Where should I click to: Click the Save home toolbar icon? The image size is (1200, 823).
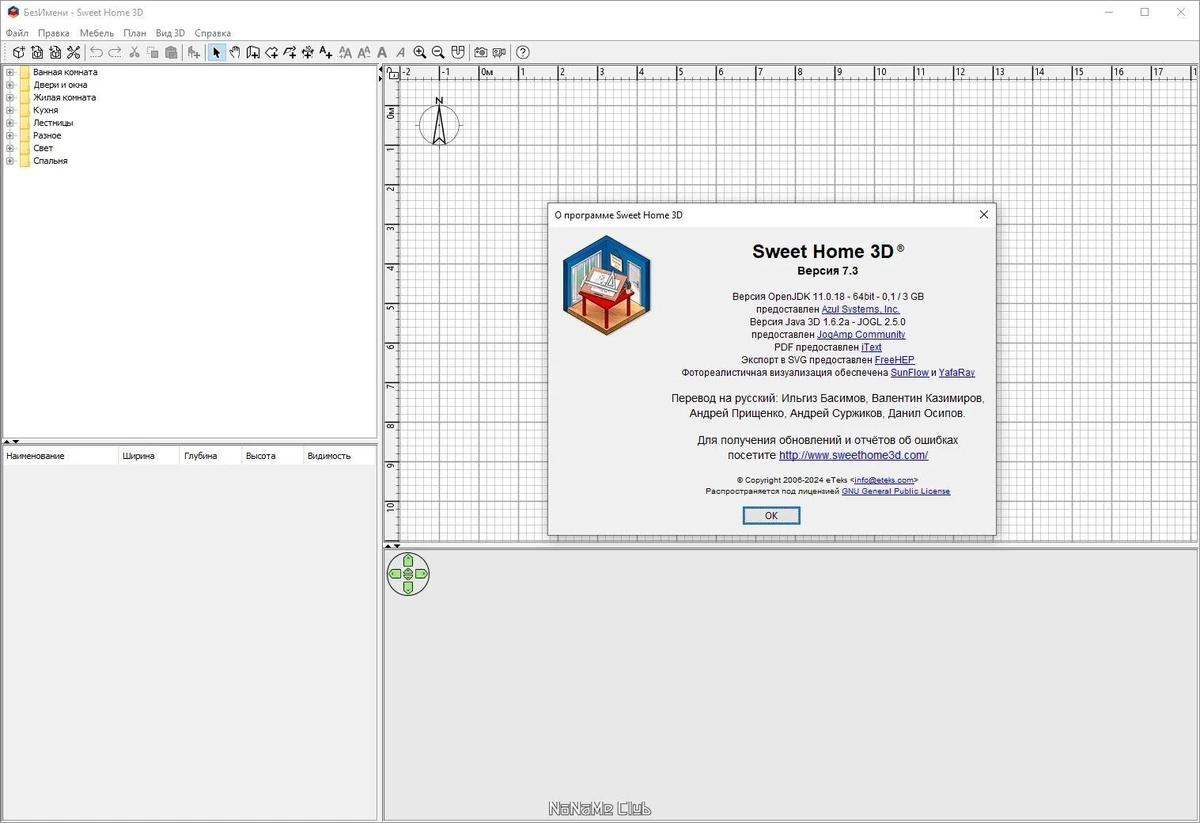click(x=55, y=52)
